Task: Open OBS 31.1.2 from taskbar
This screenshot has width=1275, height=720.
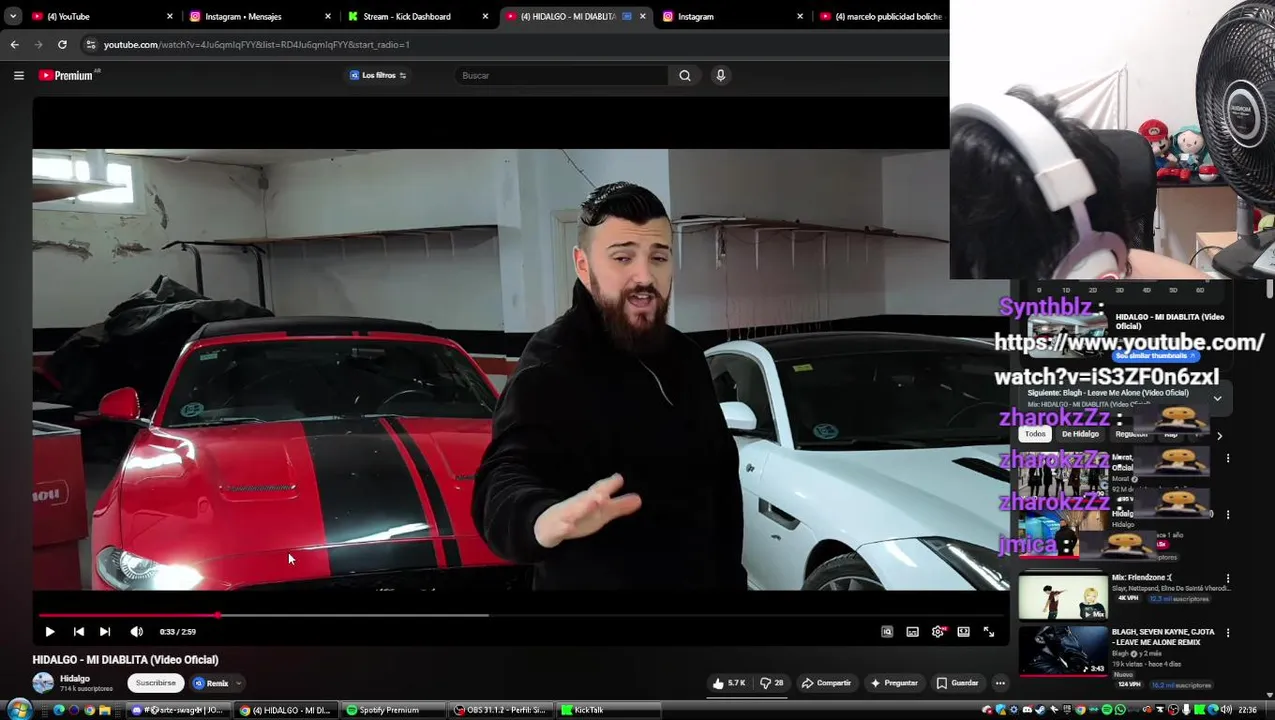Action: [x=500, y=710]
